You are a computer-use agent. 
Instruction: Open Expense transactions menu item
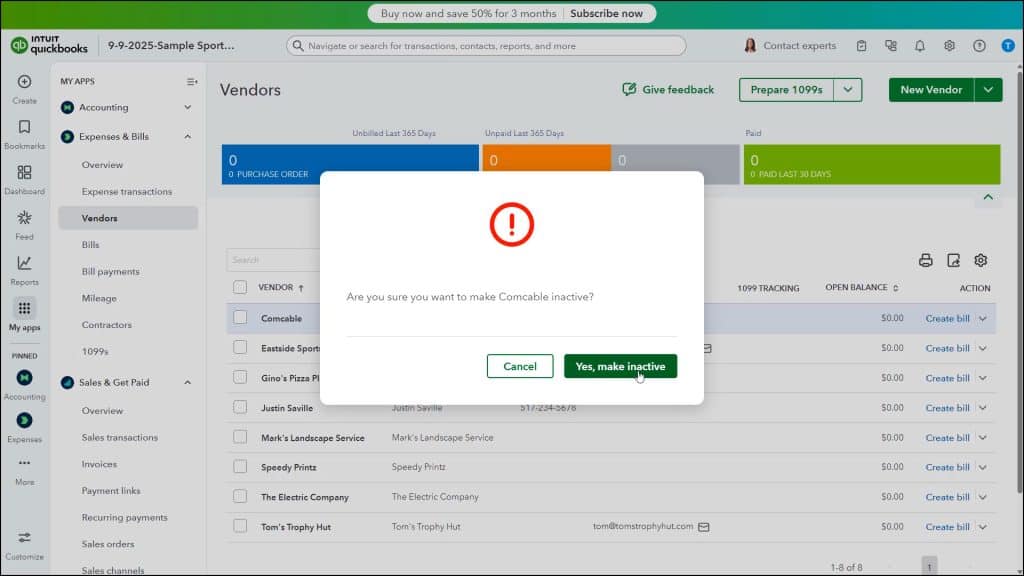pyautogui.click(x=127, y=191)
